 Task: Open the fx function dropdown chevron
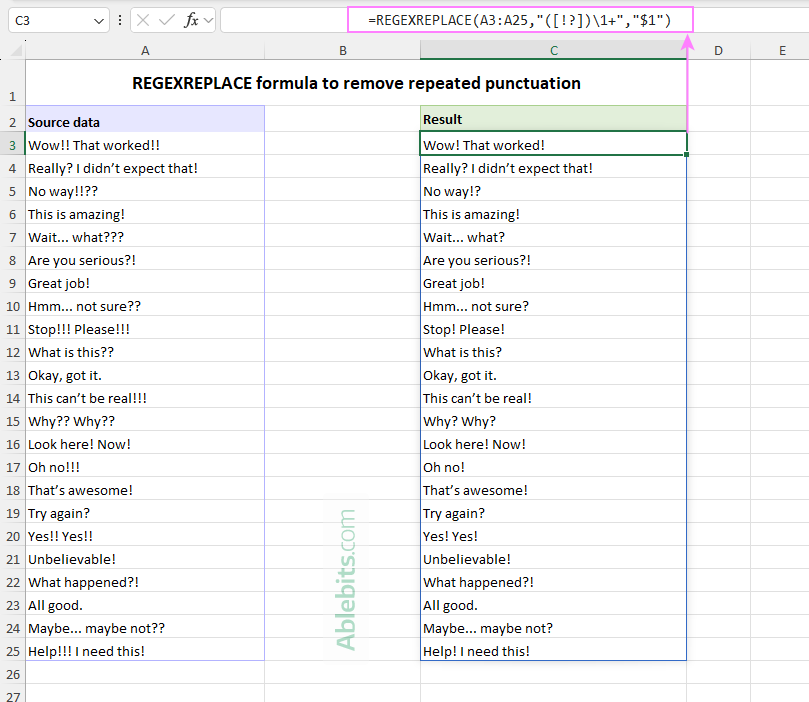pos(208,21)
